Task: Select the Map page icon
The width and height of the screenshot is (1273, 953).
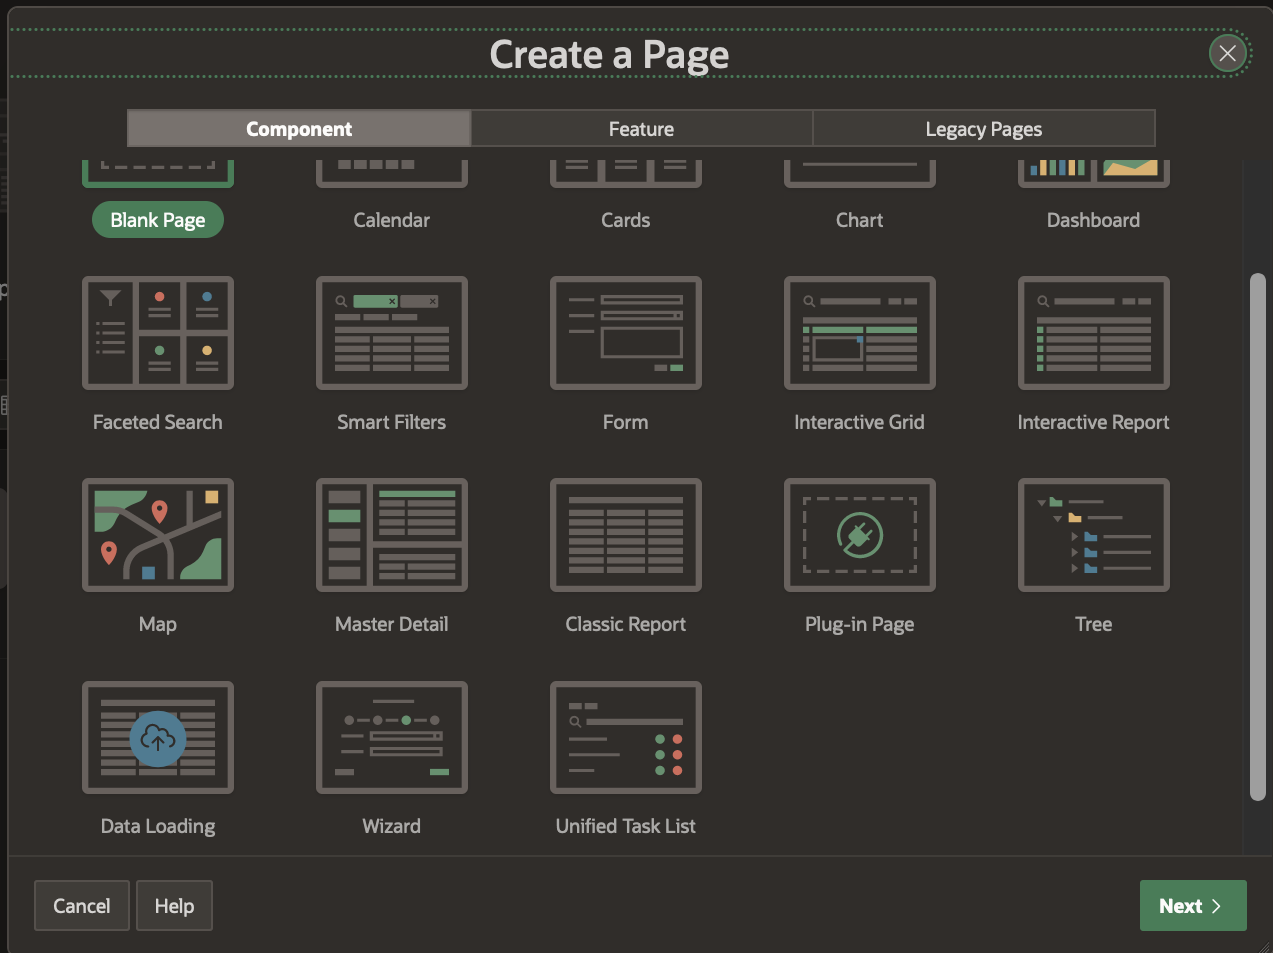Action: click(158, 535)
